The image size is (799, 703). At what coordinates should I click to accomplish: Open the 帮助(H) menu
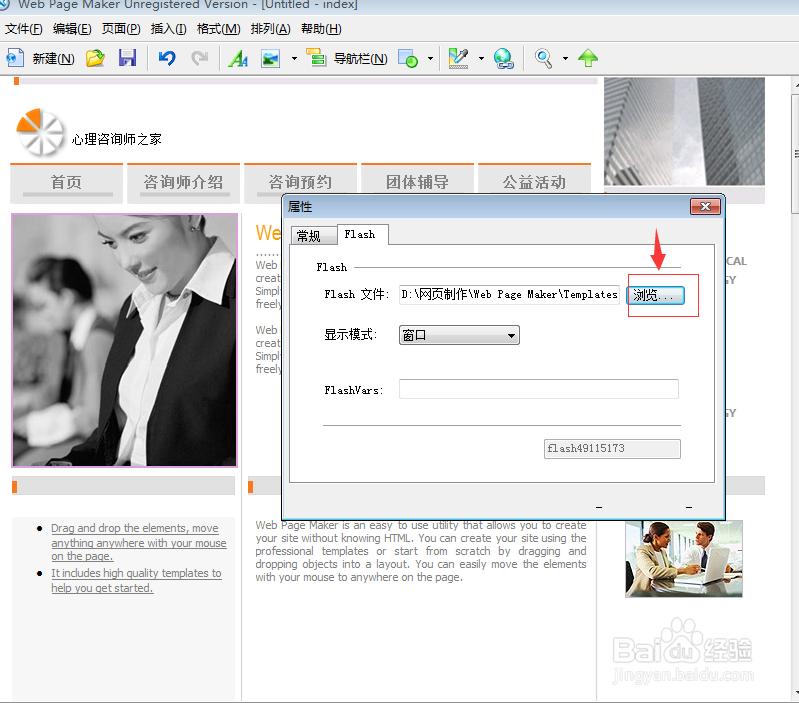tap(321, 29)
